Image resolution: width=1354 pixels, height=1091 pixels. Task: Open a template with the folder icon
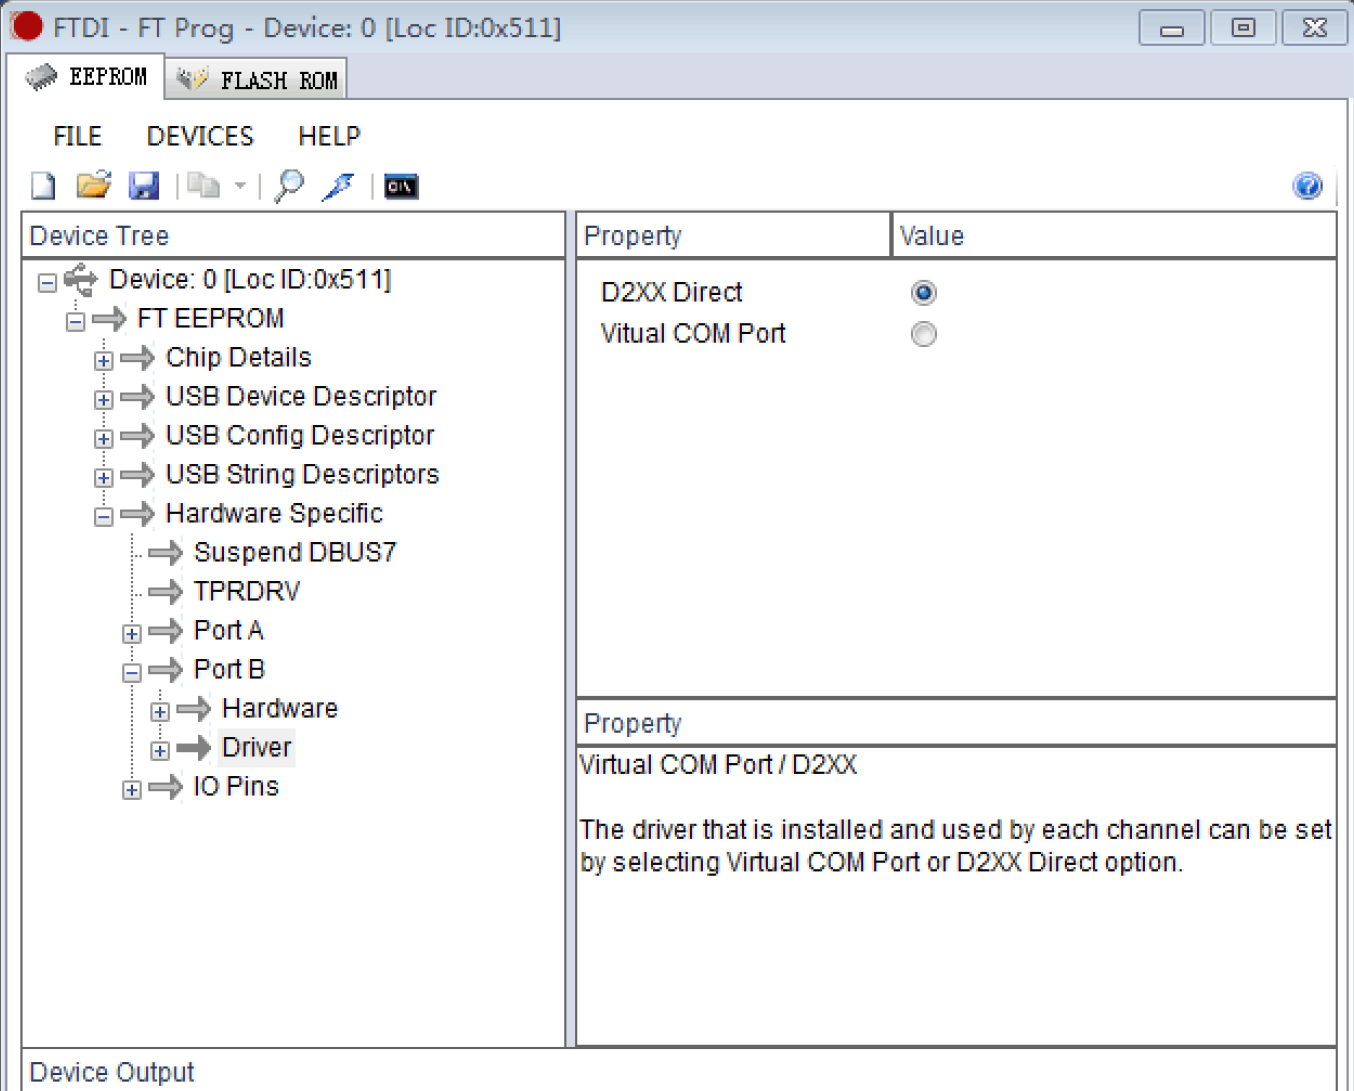(93, 186)
